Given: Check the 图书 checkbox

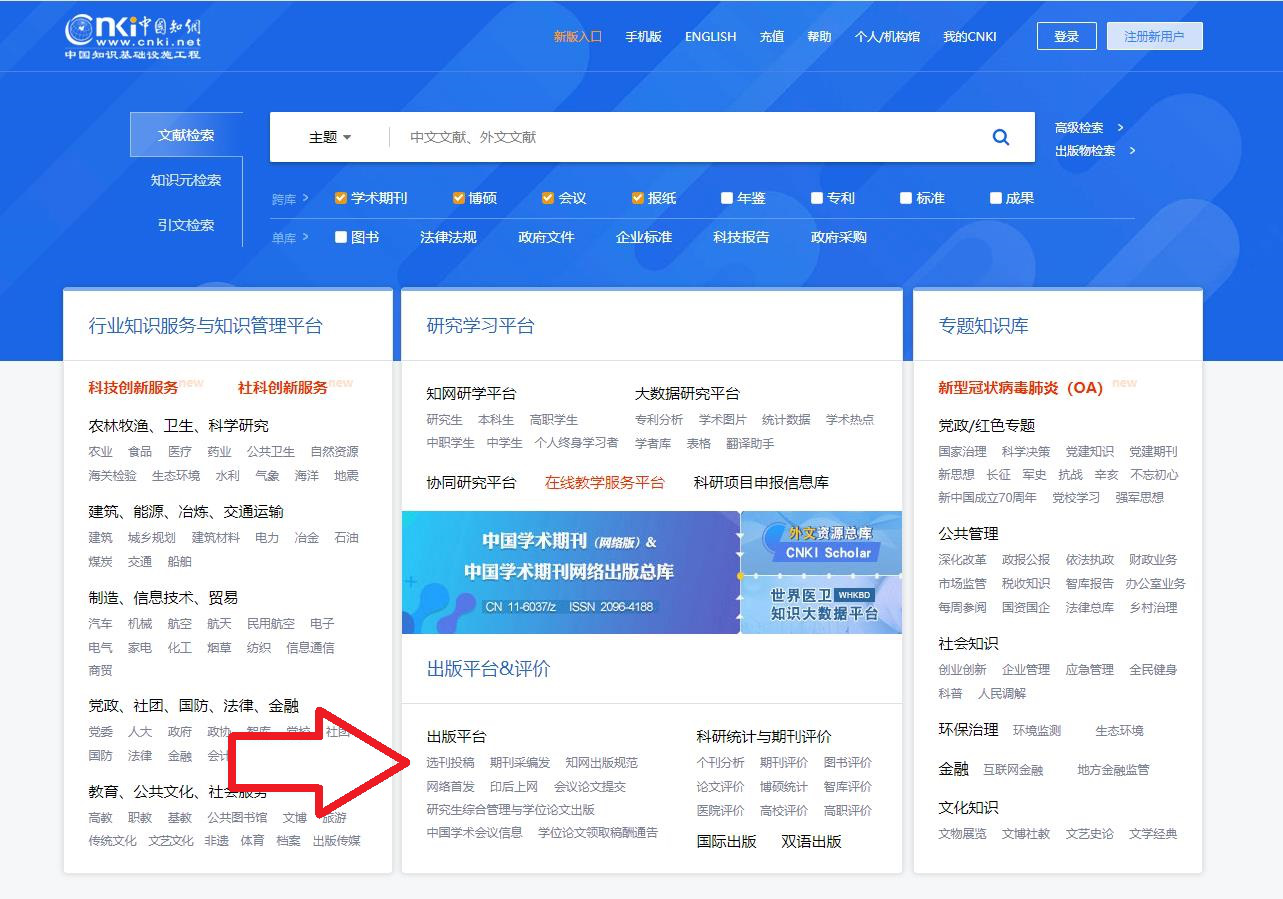Looking at the screenshot, I should pos(341,237).
